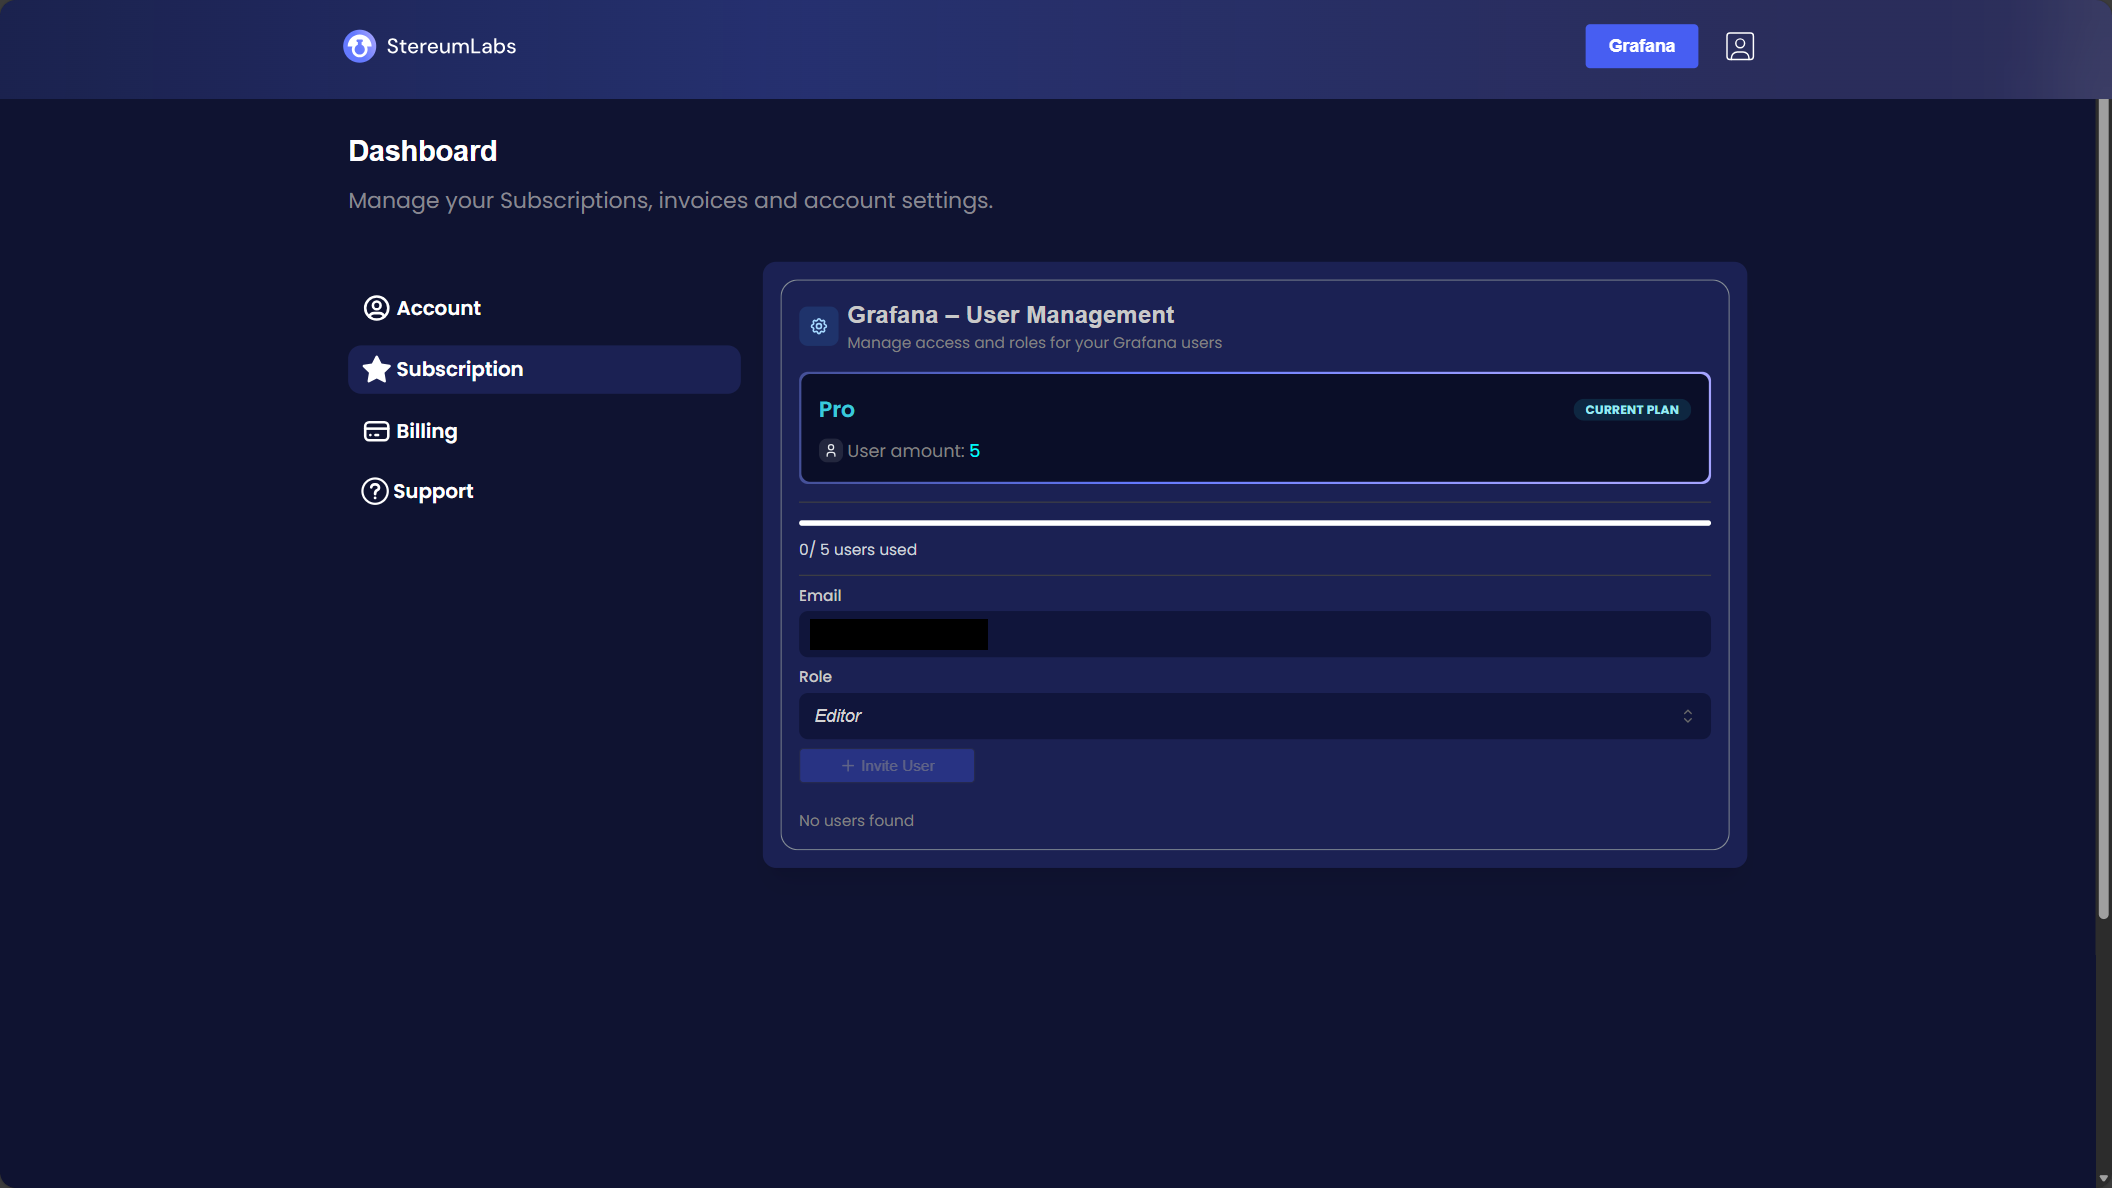Click the Email input field
This screenshot has width=2112, height=1188.
[x=1254, y=634]
